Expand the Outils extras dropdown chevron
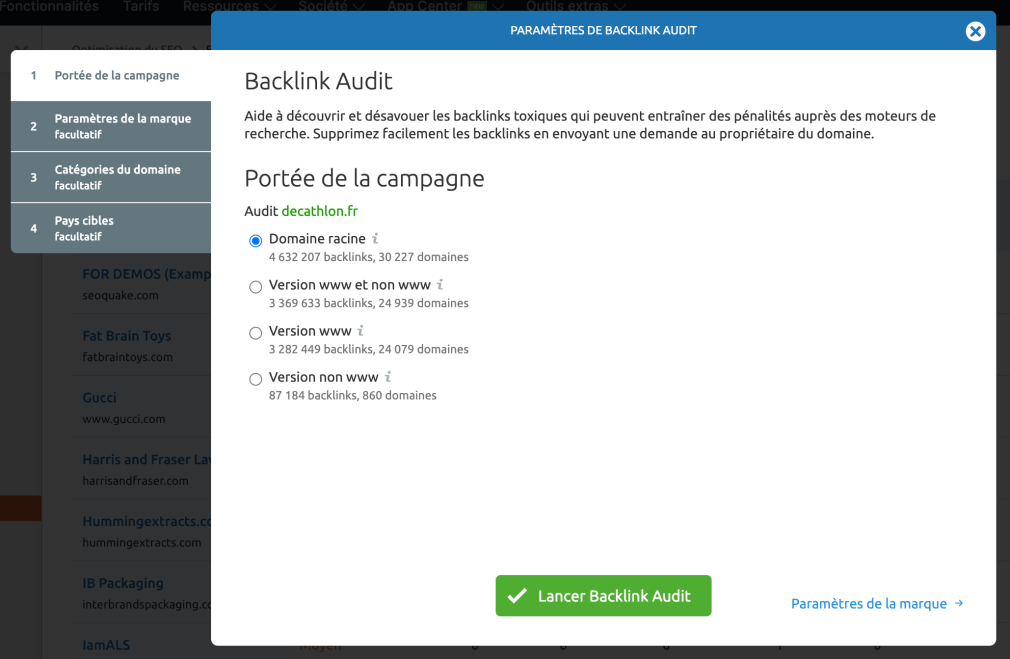 pos(619,7)
